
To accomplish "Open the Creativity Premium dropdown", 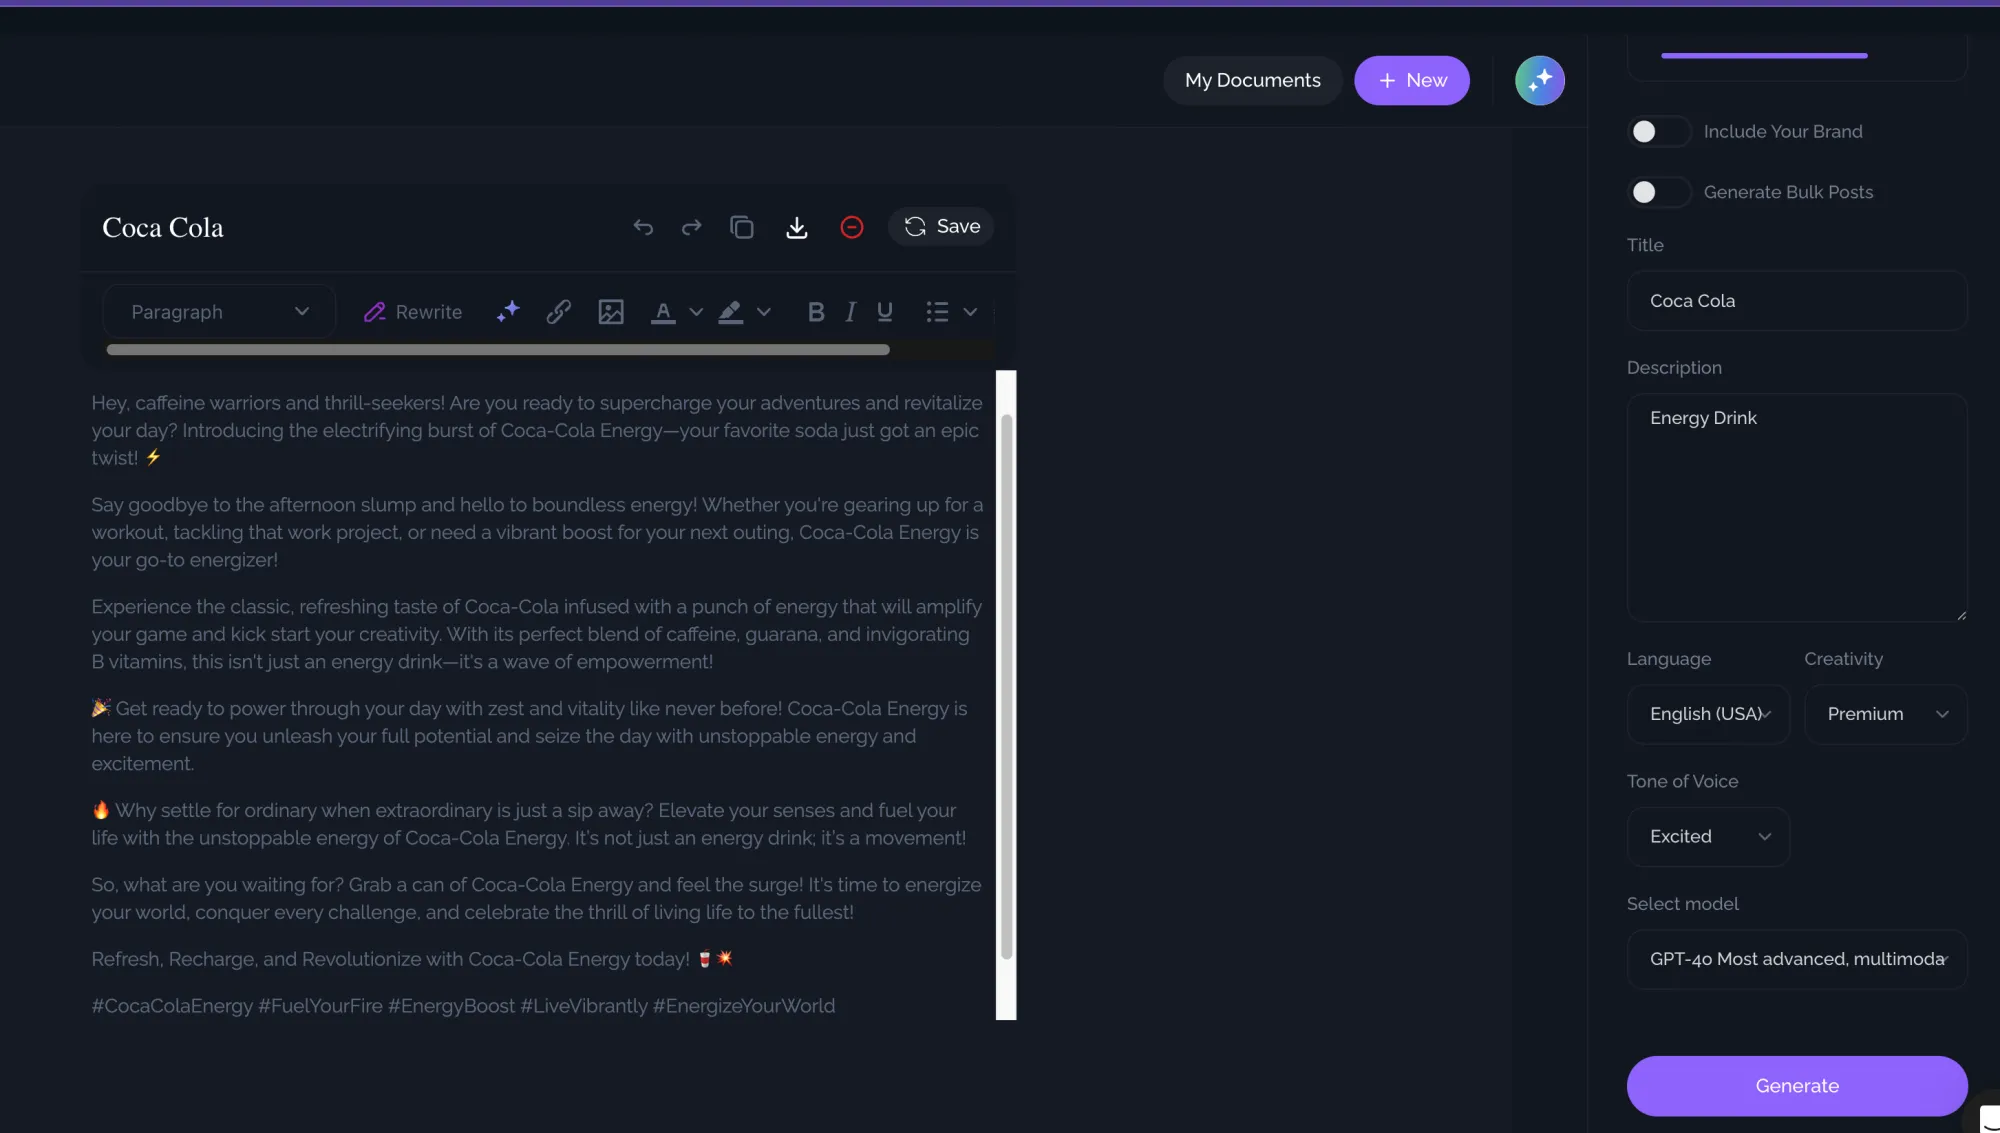I will (1885, 714).
